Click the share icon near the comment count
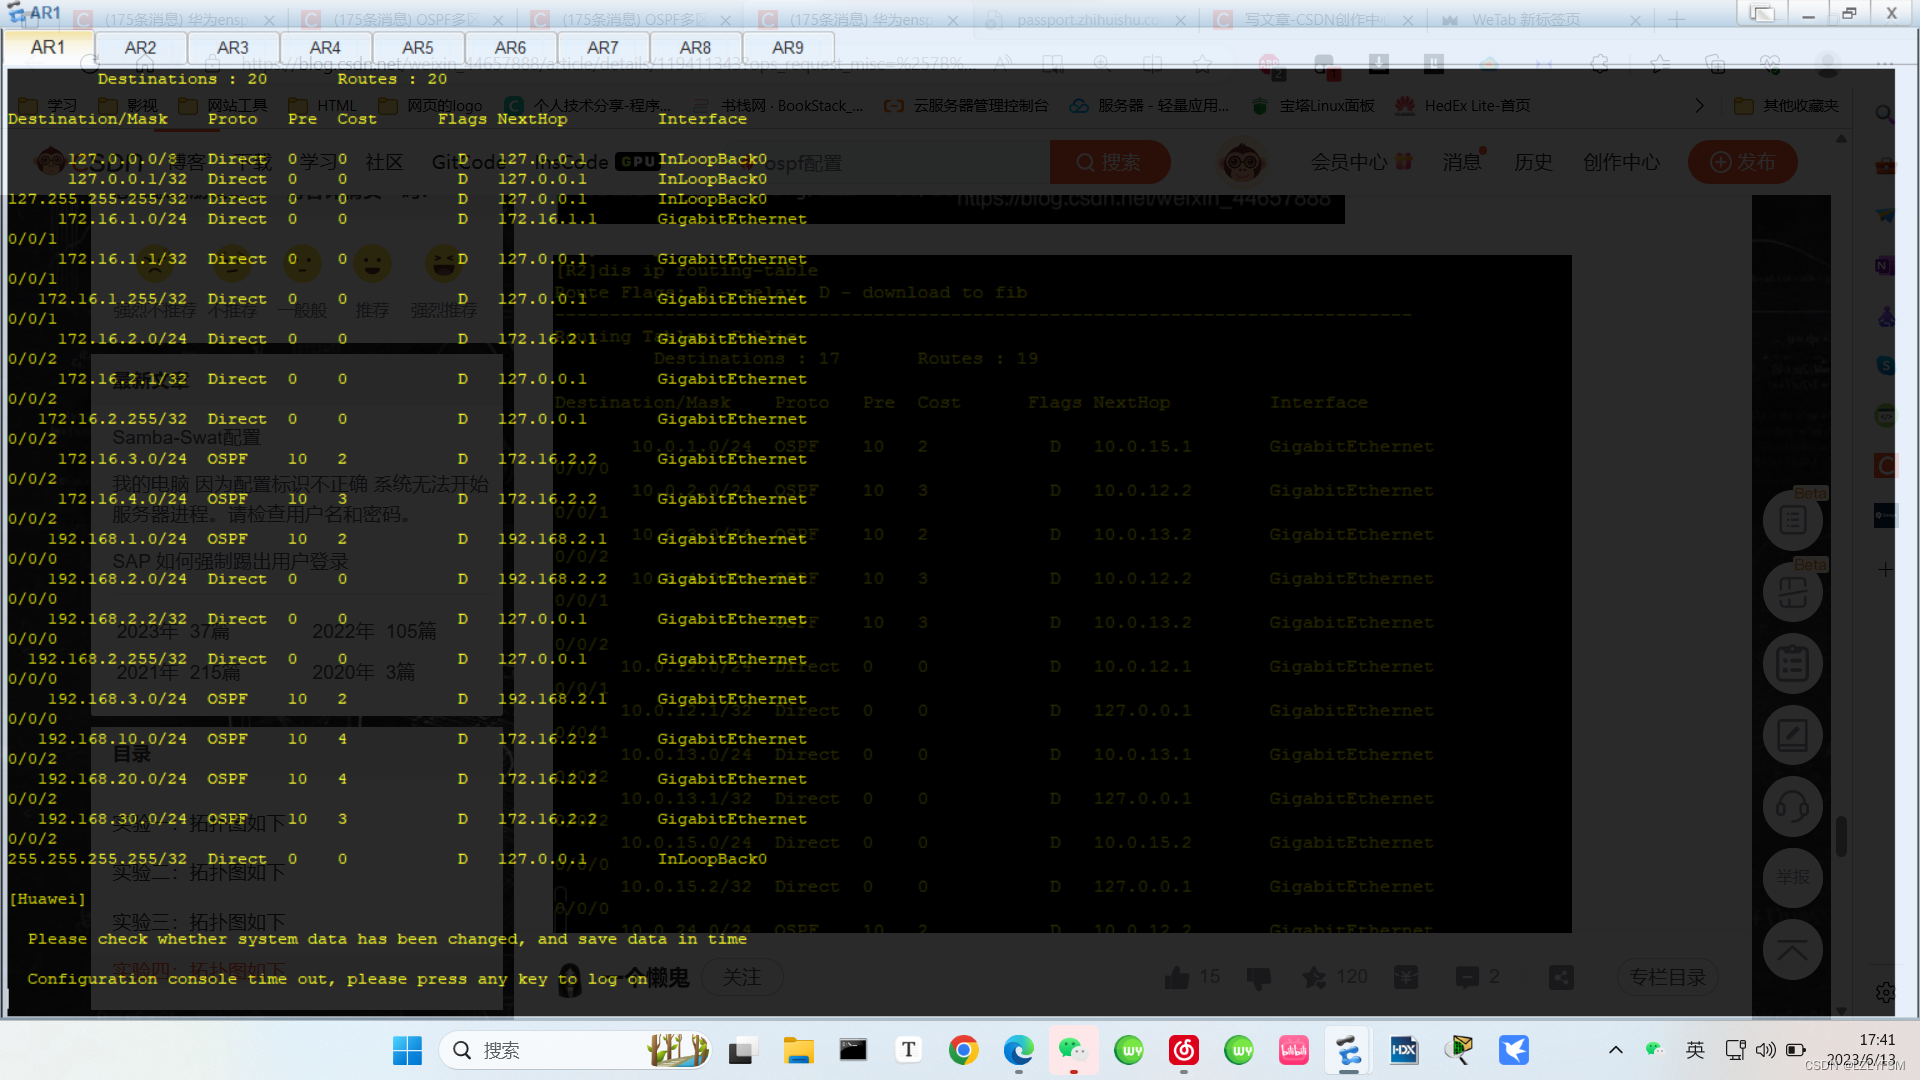Viewport: 1920px width, 1080px height. (1561, 977)
